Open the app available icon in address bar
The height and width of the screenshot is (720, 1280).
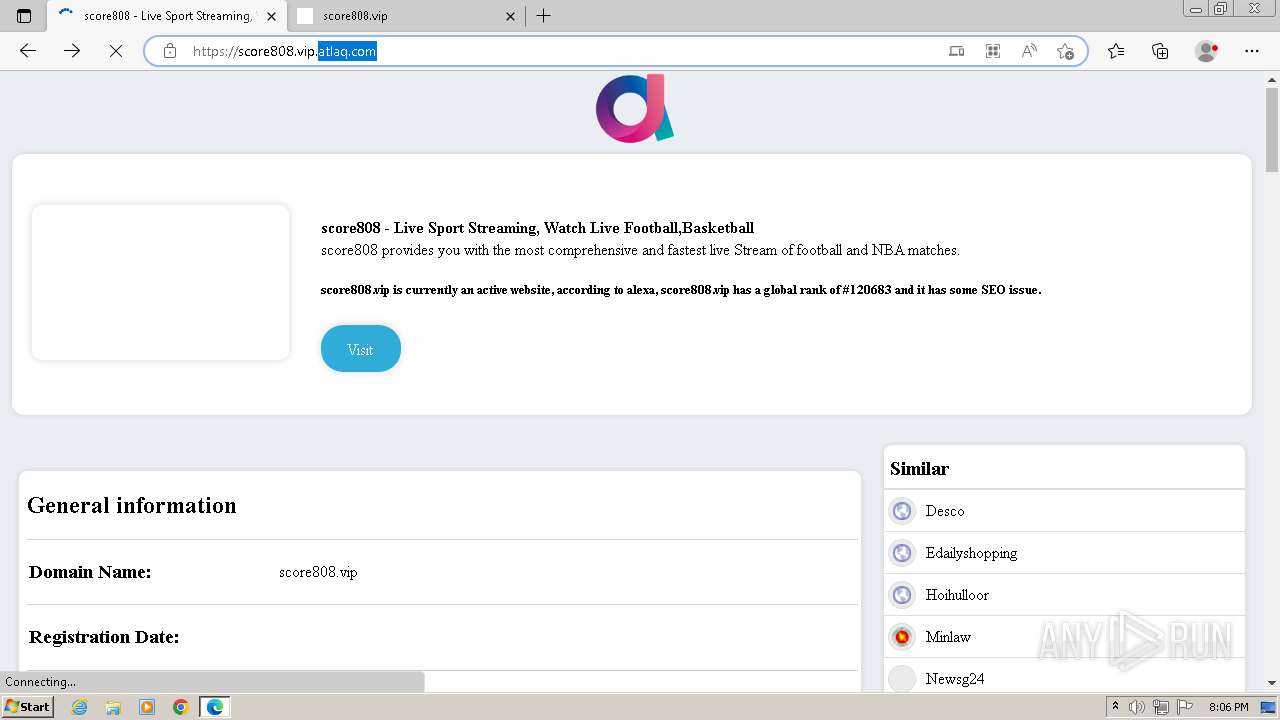coord(957,51)
